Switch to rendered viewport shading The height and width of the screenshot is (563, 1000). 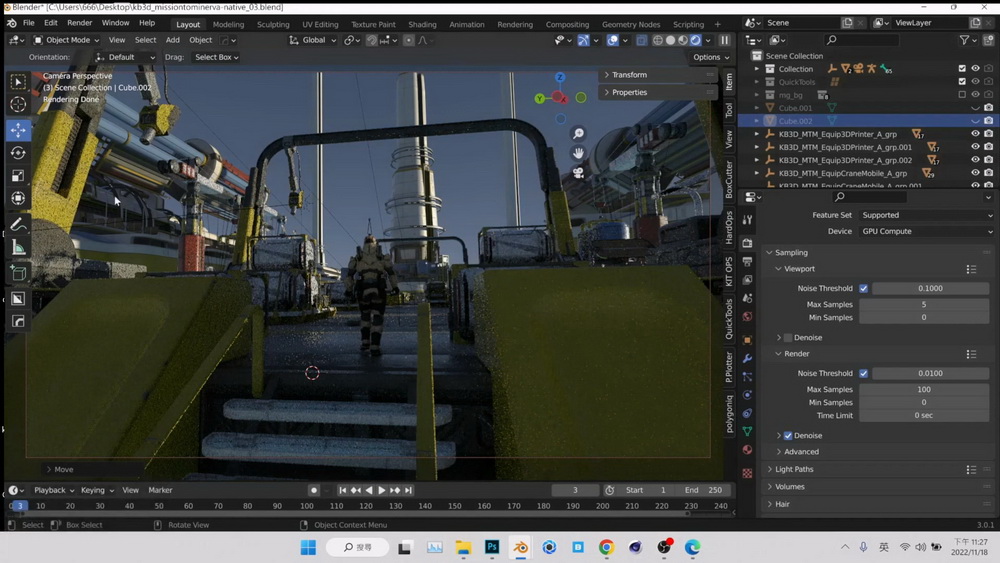pos(696,40)
